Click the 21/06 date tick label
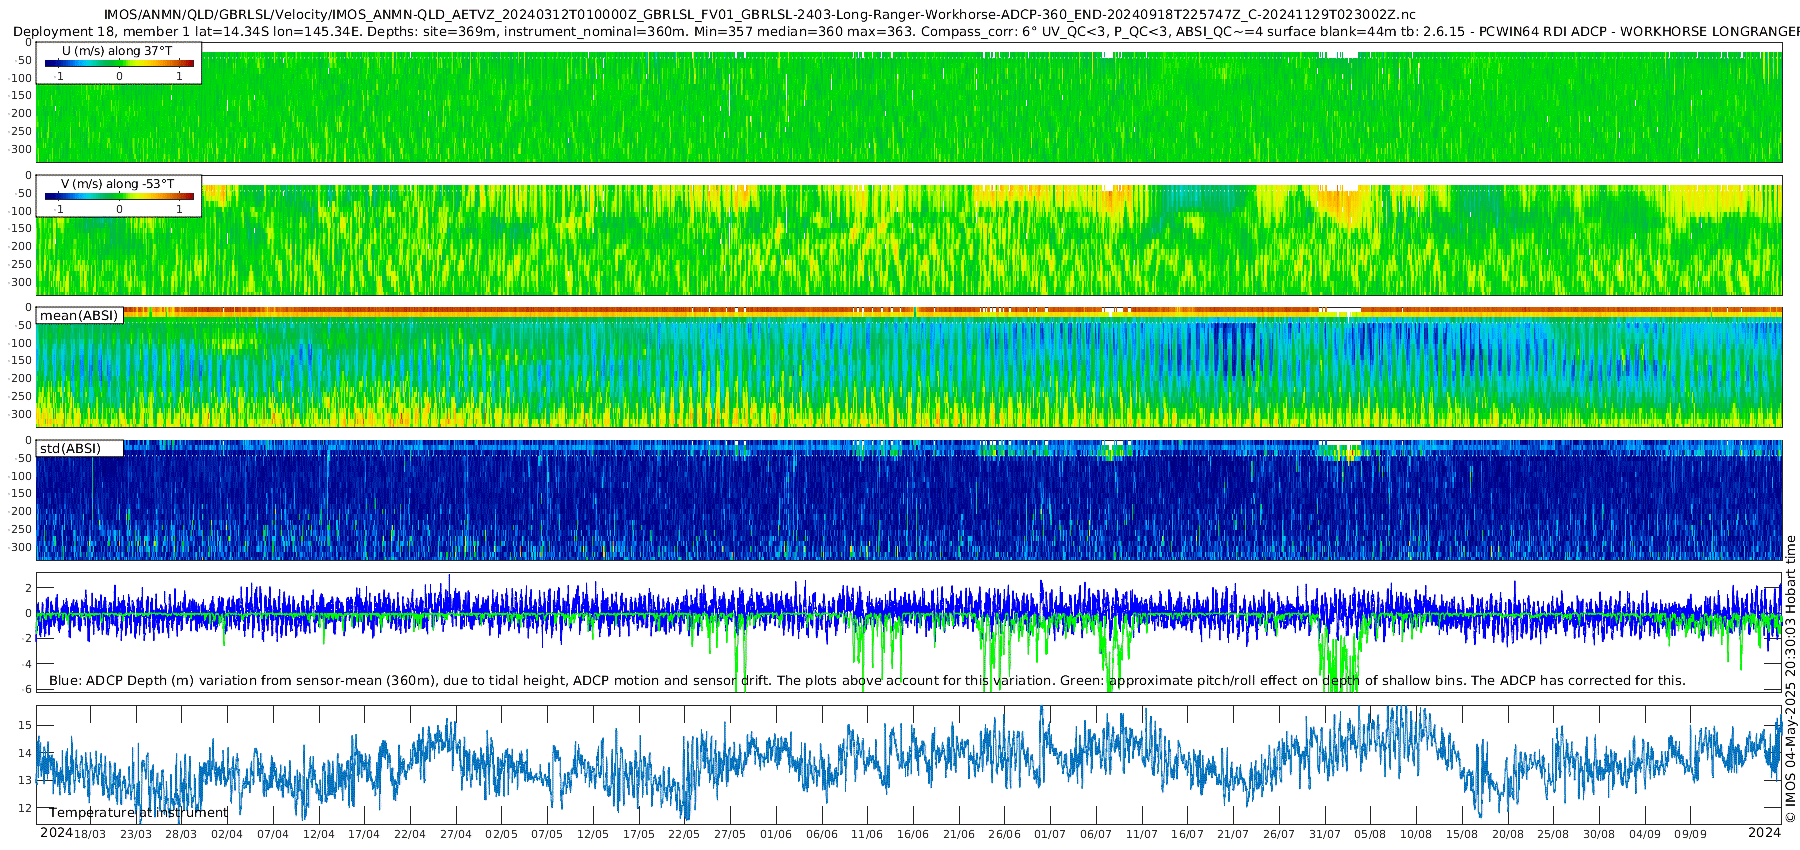The height and width of the screenshot is (850, 1800). click(x=959, y=834)
